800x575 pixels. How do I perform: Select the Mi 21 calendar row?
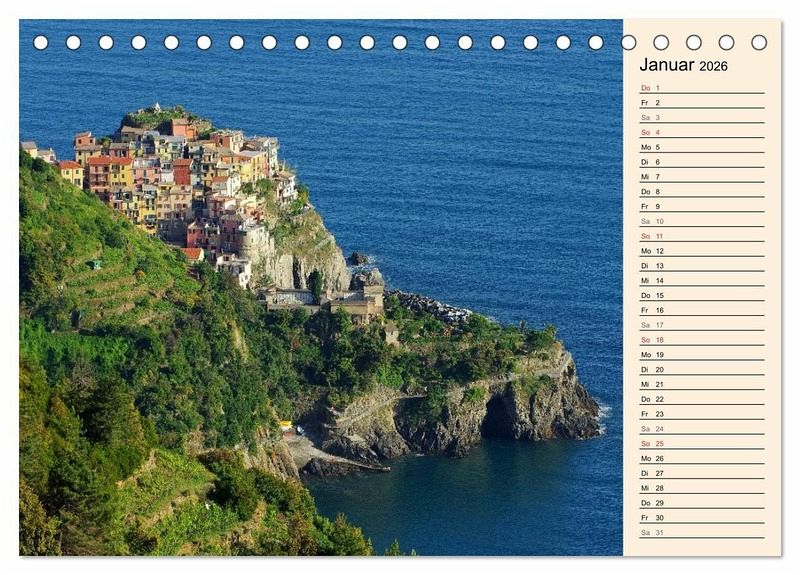[702, 384]
